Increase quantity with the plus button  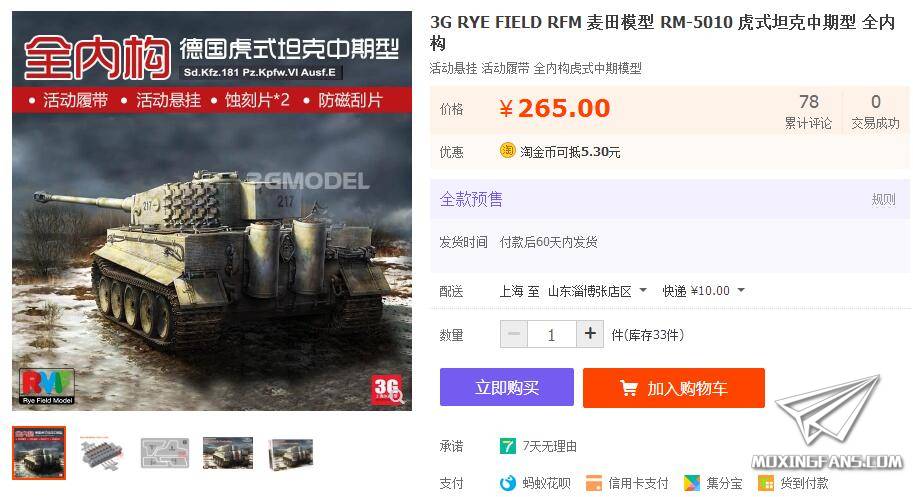(590, 334)
